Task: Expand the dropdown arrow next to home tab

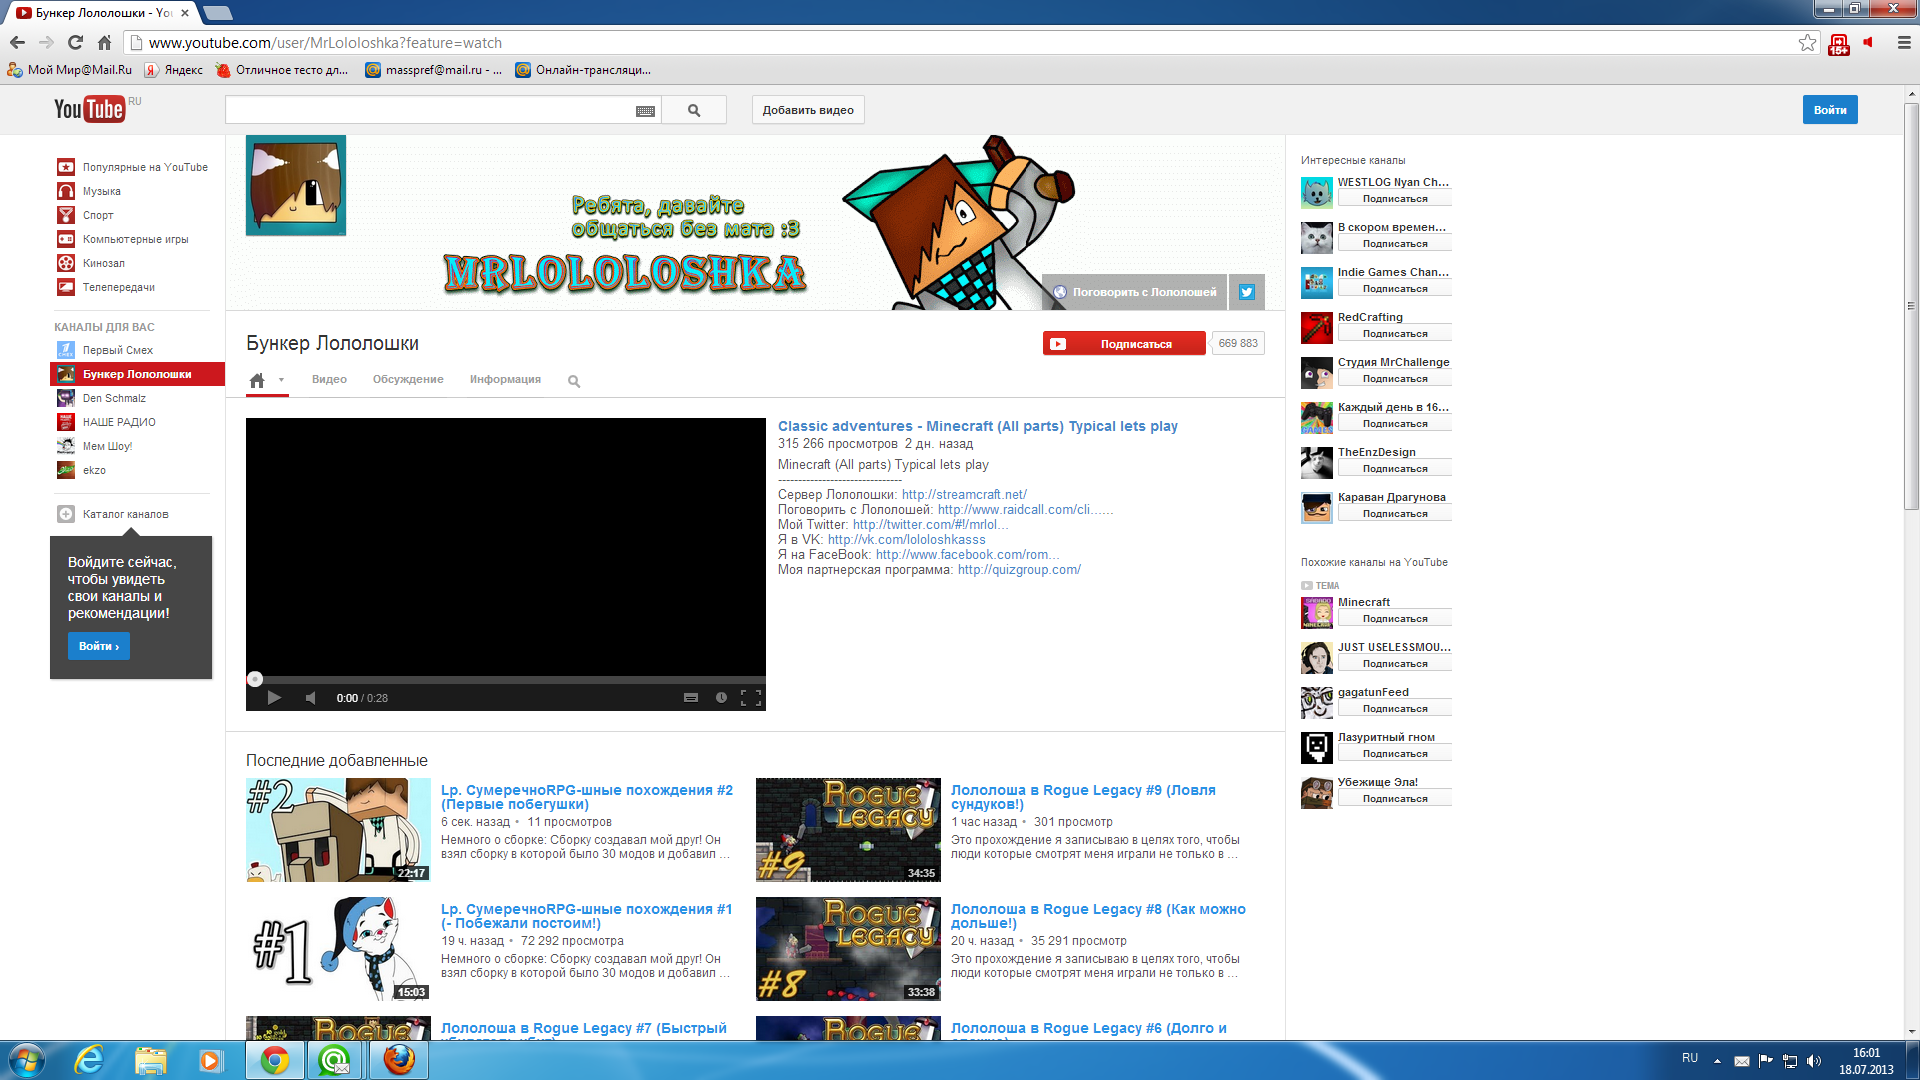Action: pos(282,380)
